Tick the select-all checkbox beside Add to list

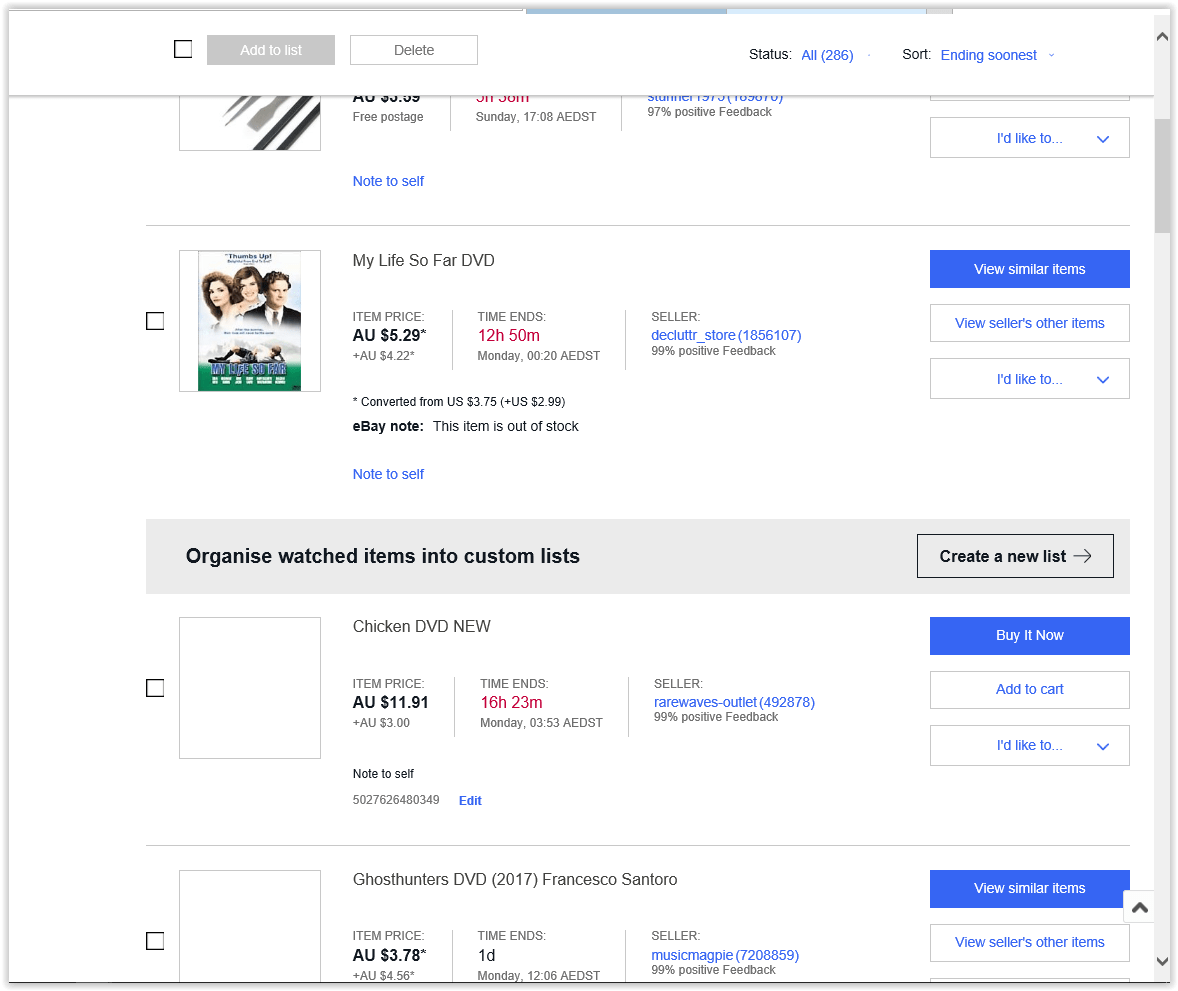tap(183, 49)
